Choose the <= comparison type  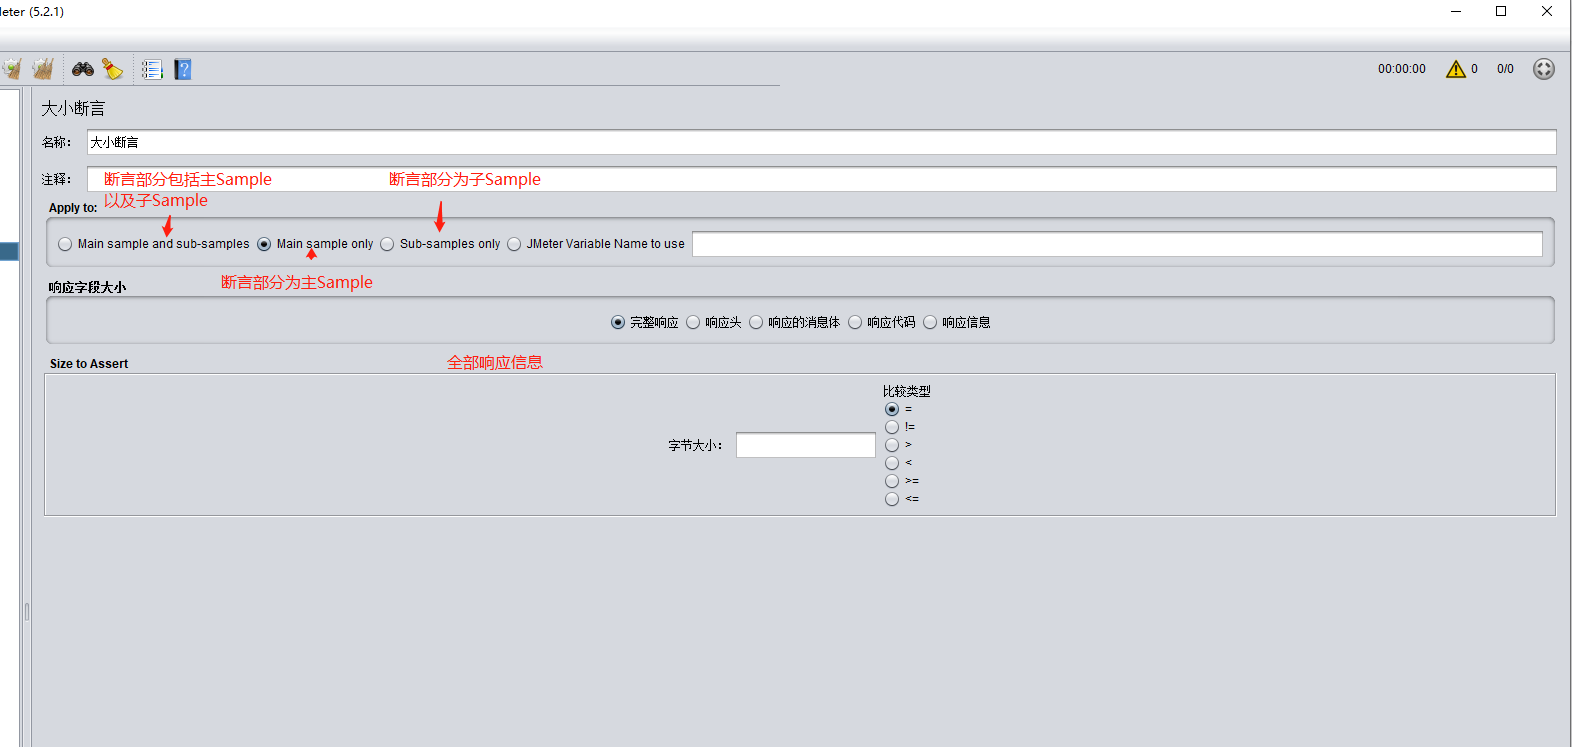click(892, 499)
